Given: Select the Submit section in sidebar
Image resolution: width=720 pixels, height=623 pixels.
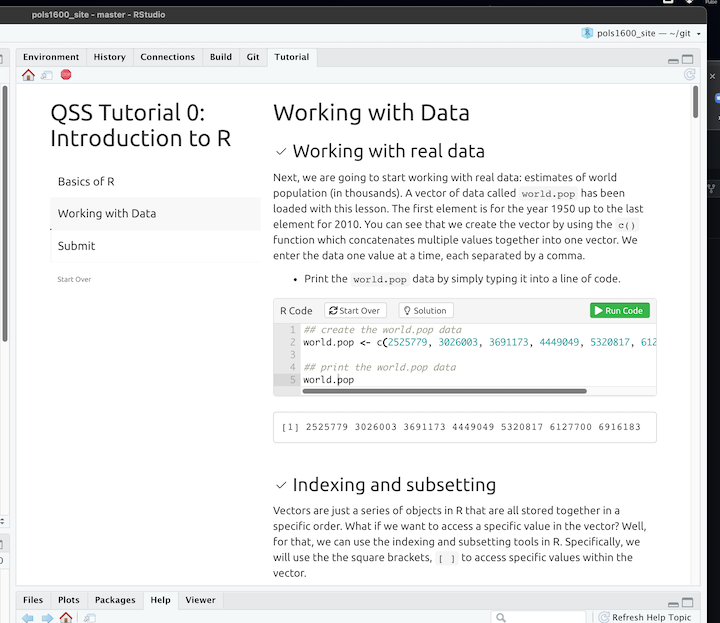Looking at the screenshot, I should click(77, 245).
